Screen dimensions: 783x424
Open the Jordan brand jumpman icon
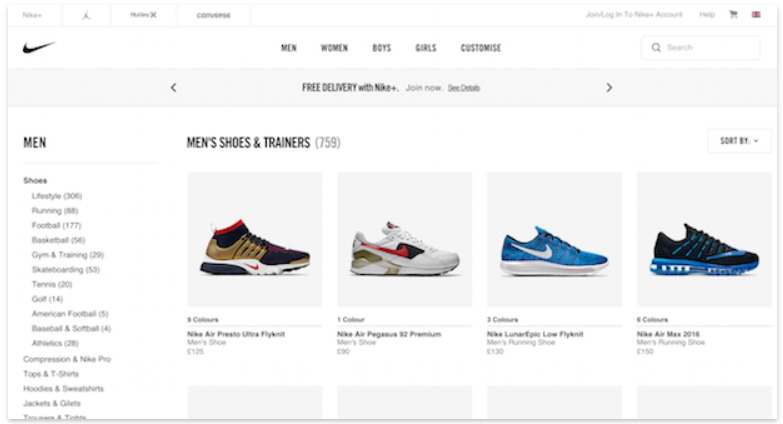(x=86, y=15)
